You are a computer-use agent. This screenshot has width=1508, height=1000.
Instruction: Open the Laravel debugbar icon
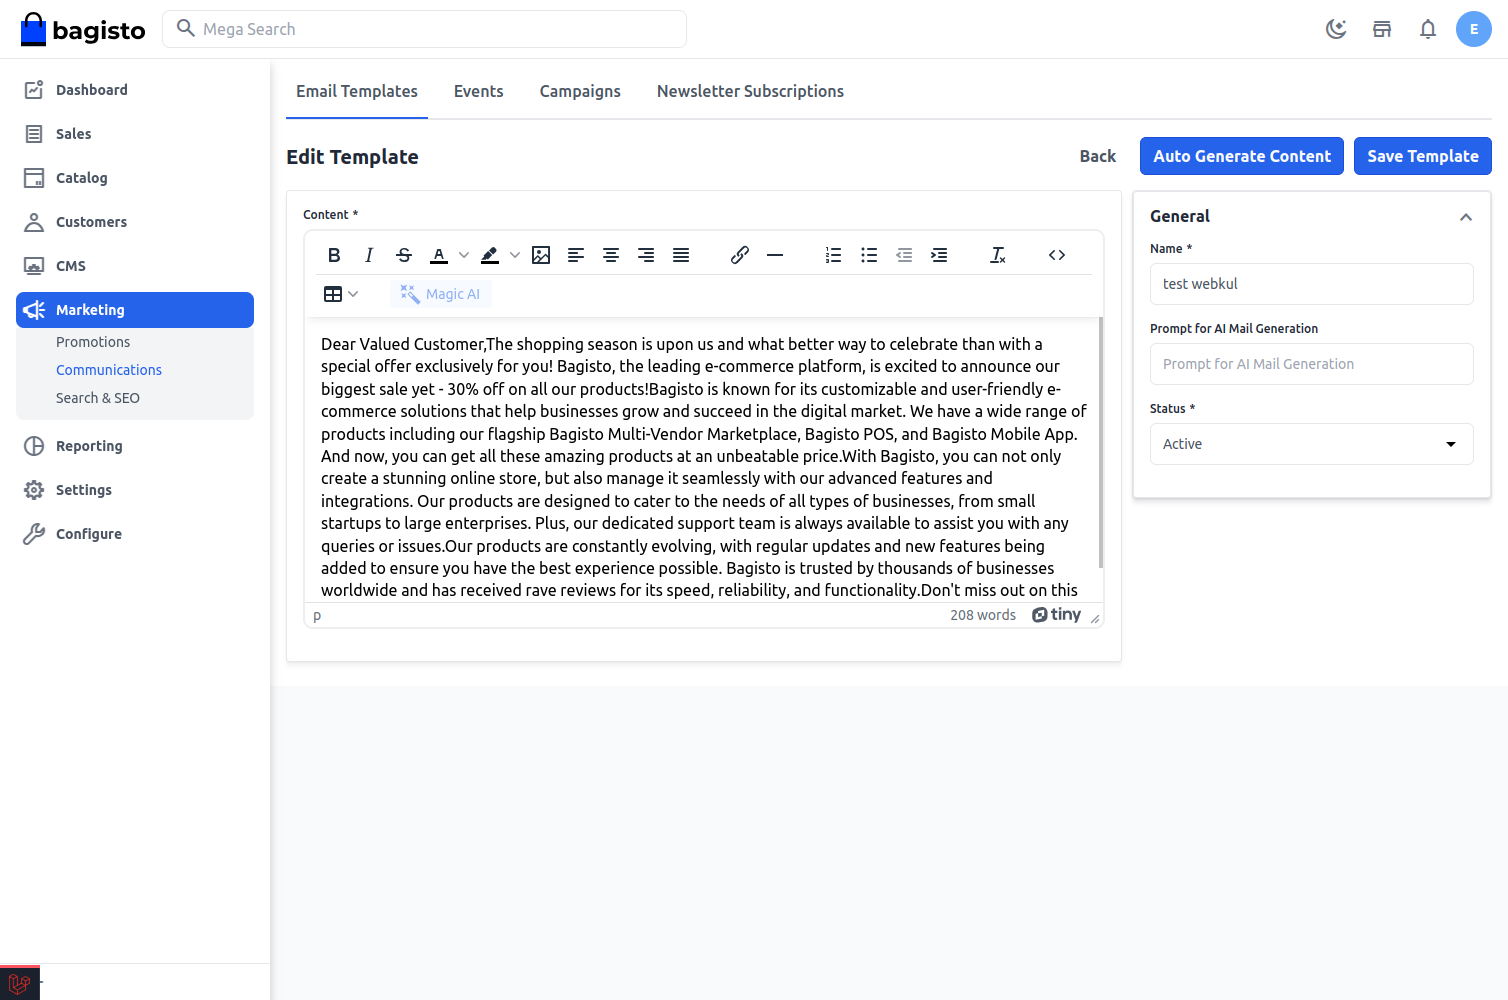(20, 984)
